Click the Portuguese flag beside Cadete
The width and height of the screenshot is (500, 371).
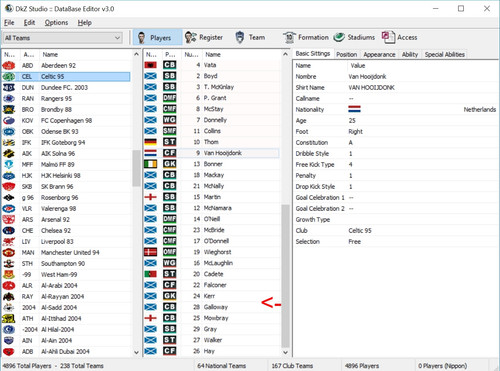point(151,274)
